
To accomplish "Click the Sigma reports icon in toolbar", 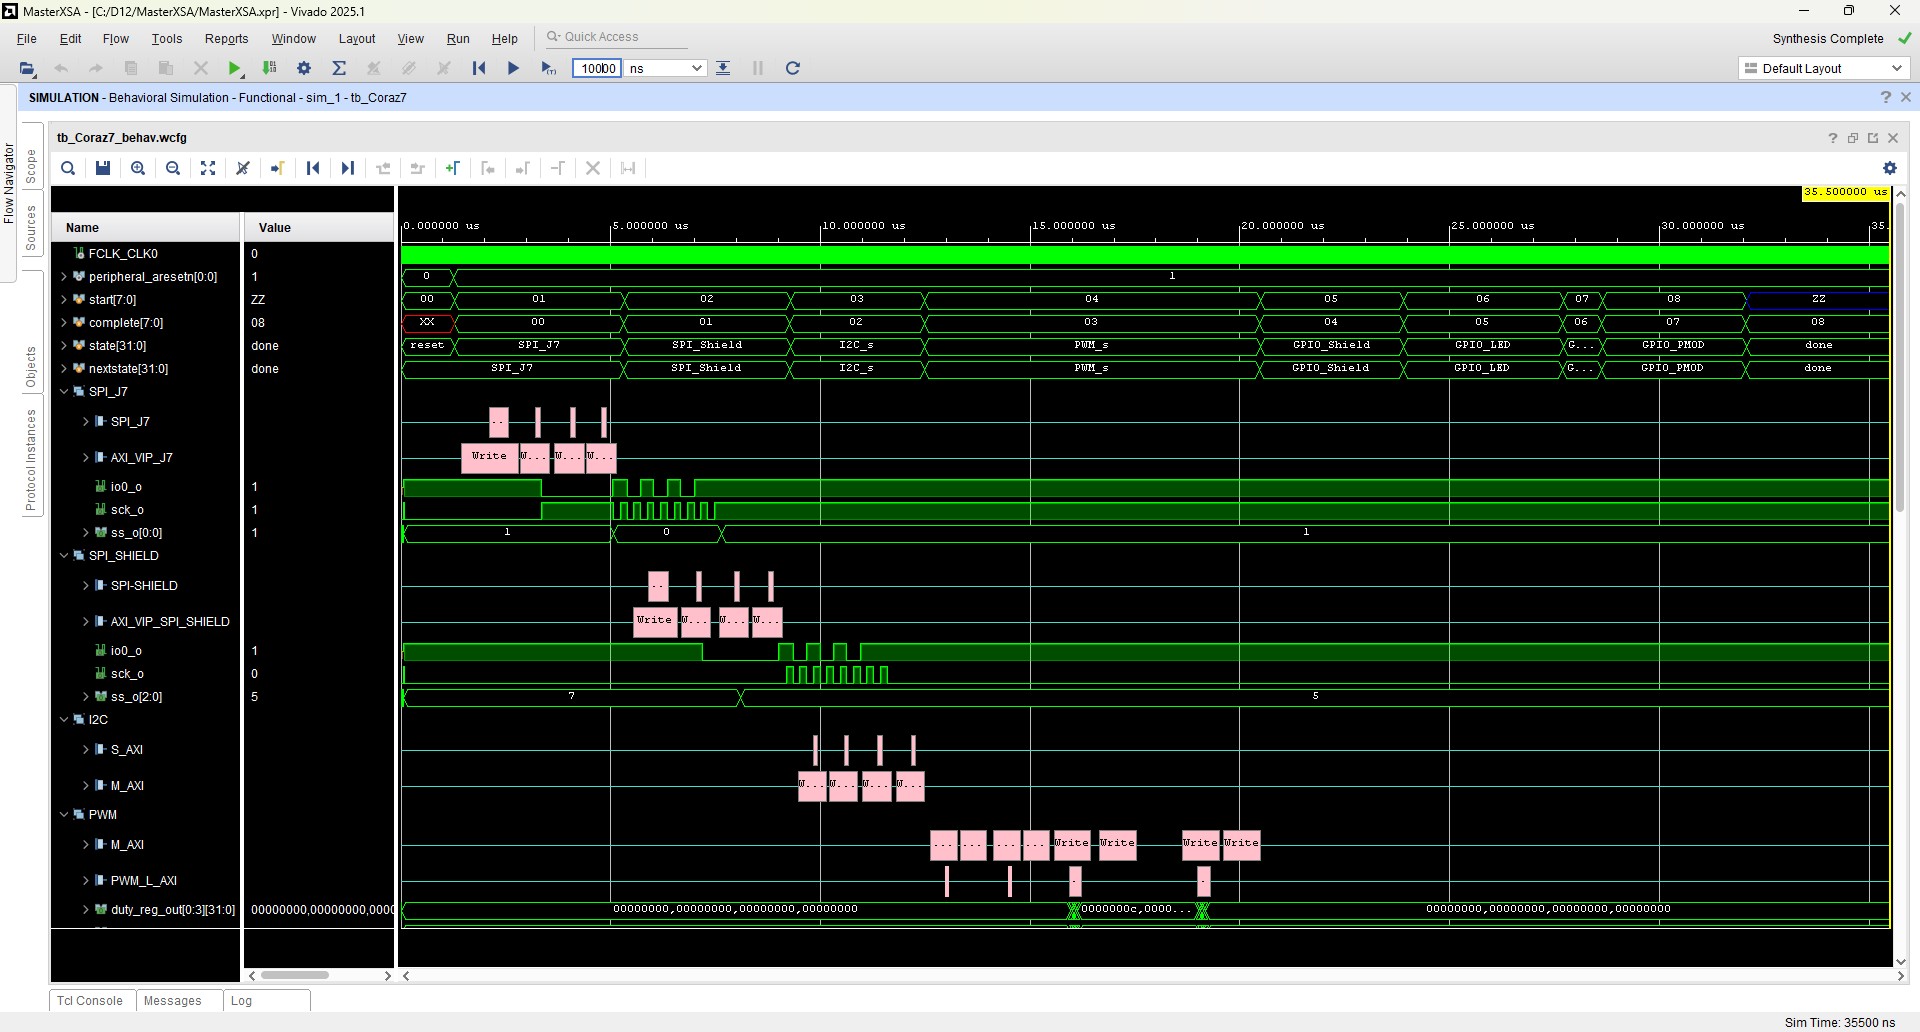I will click(x=339, y=68).
